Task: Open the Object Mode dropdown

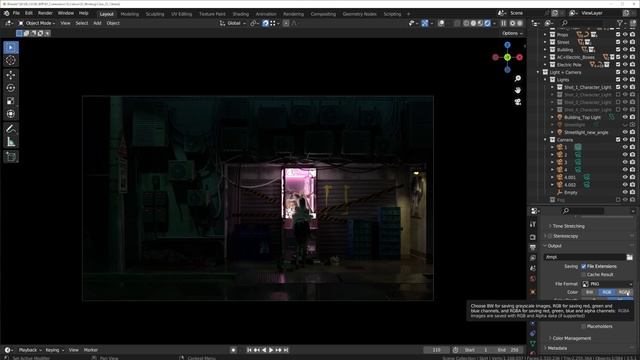Action: [x=37, y=23]
